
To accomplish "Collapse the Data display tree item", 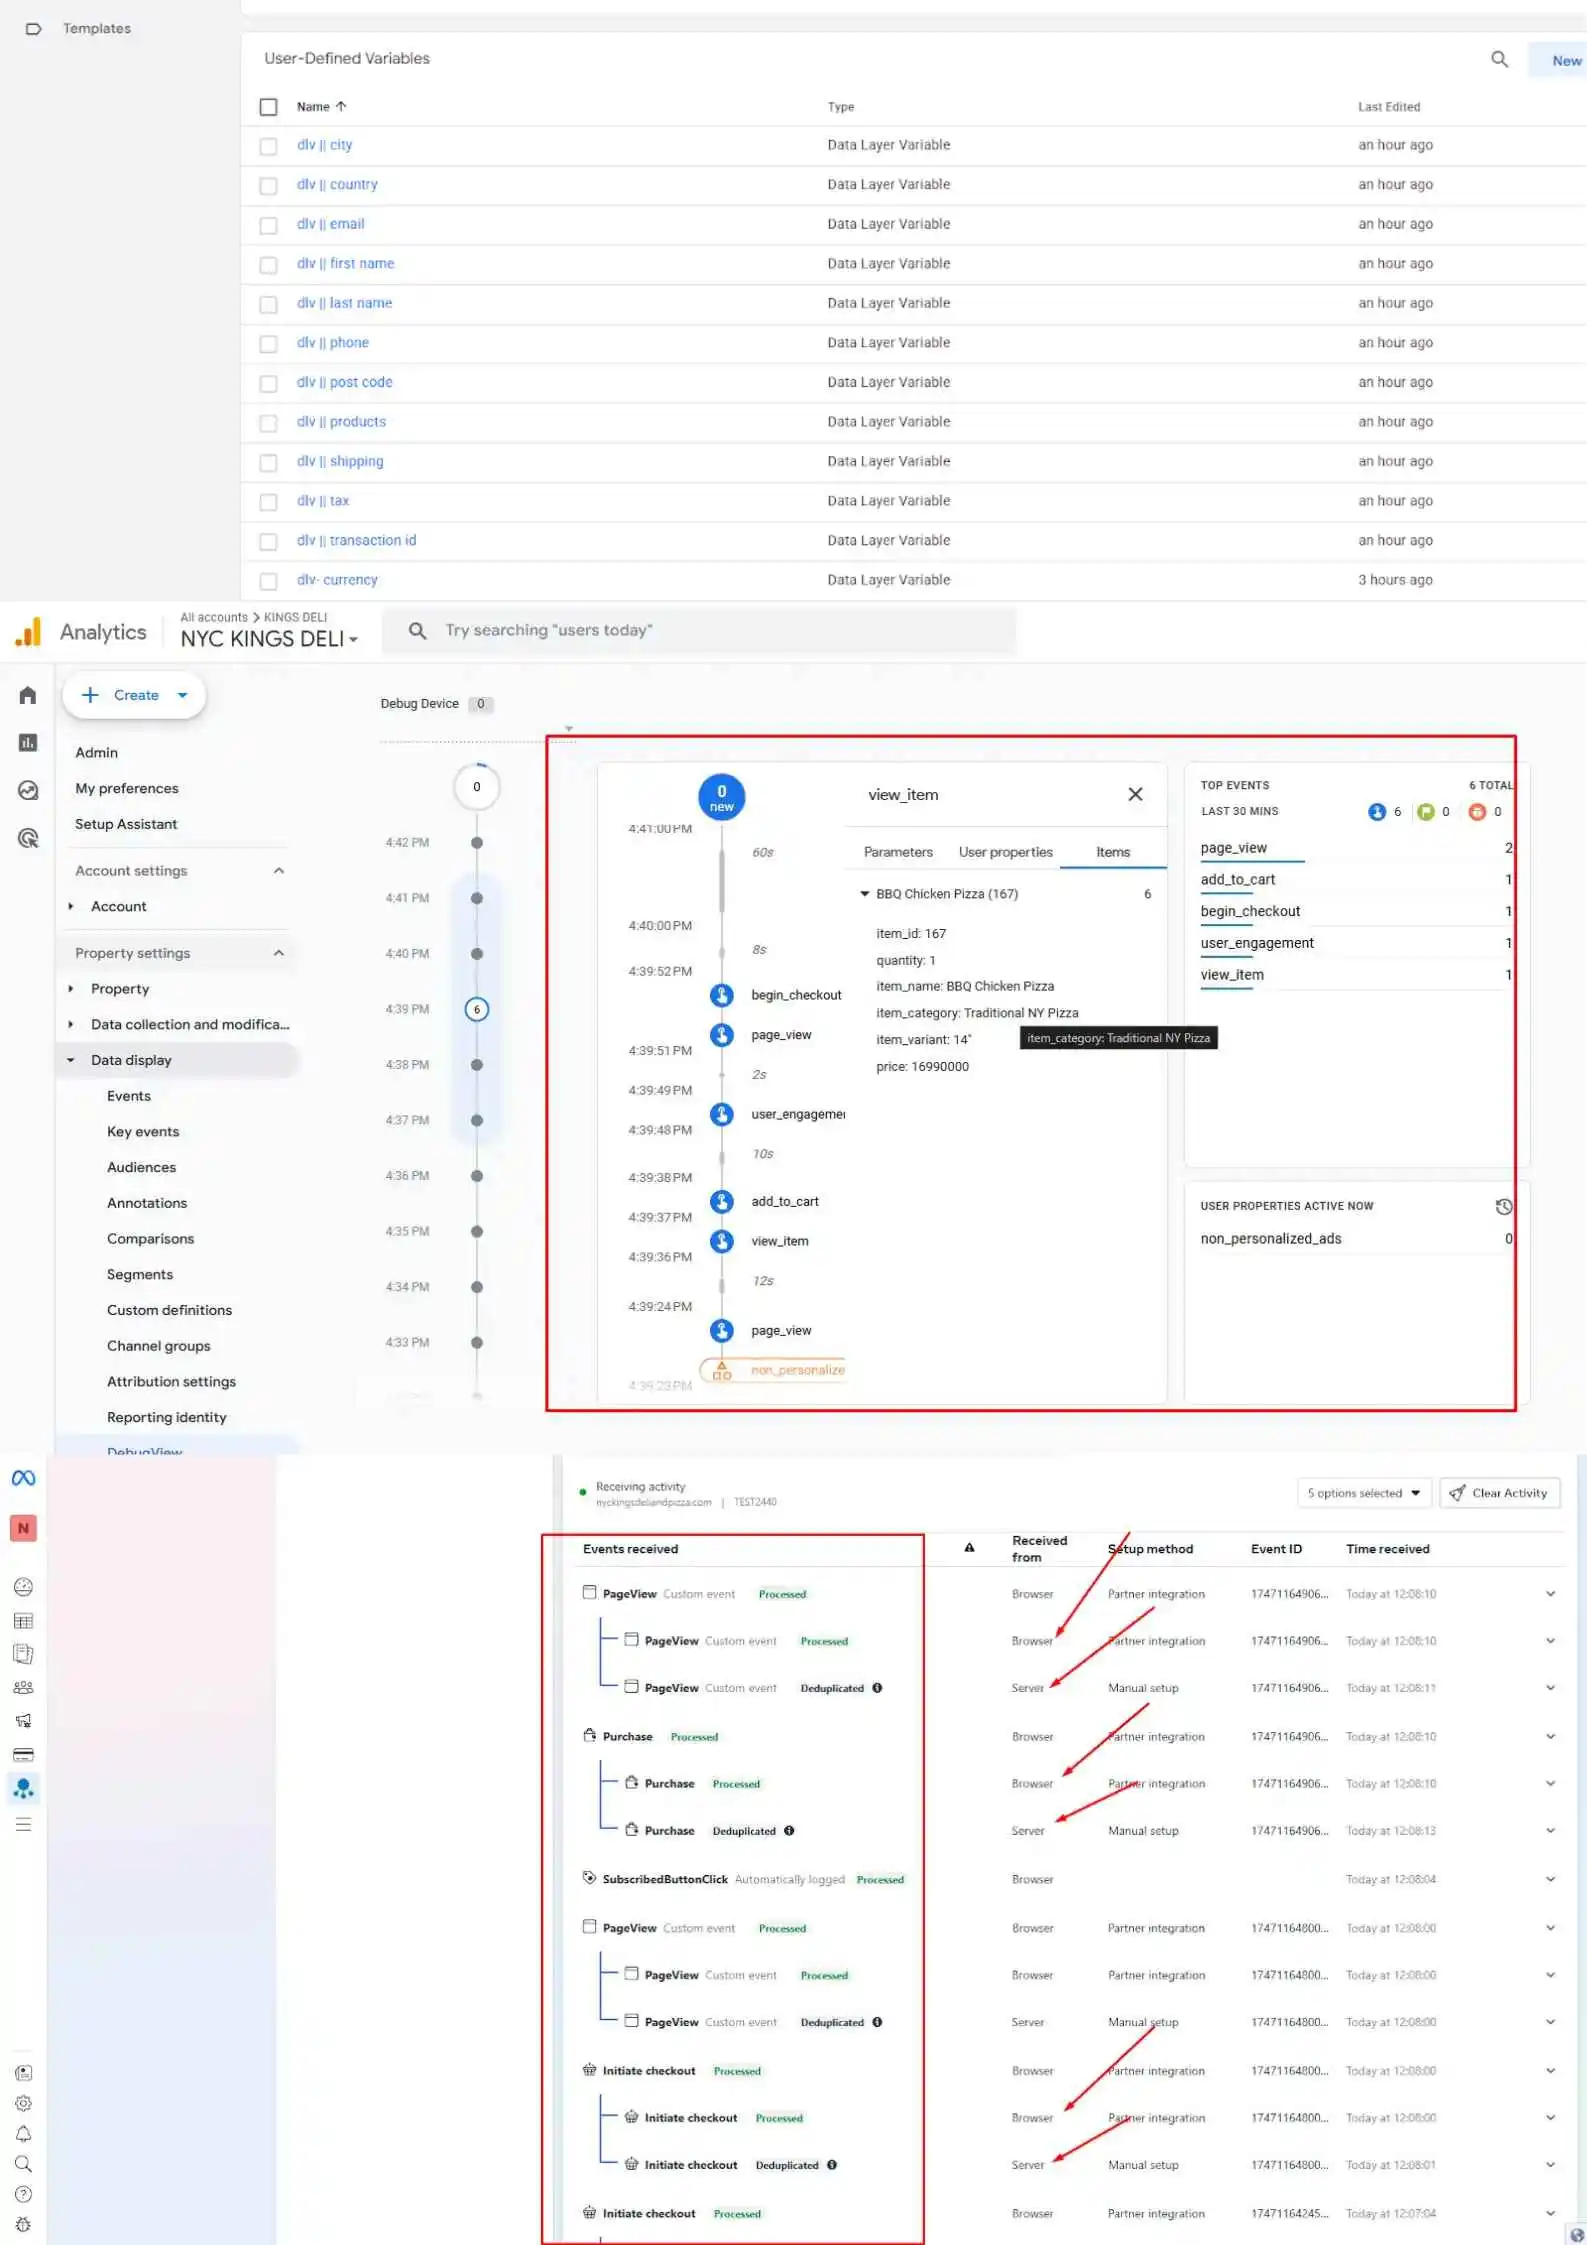I will click(71, 1060).
